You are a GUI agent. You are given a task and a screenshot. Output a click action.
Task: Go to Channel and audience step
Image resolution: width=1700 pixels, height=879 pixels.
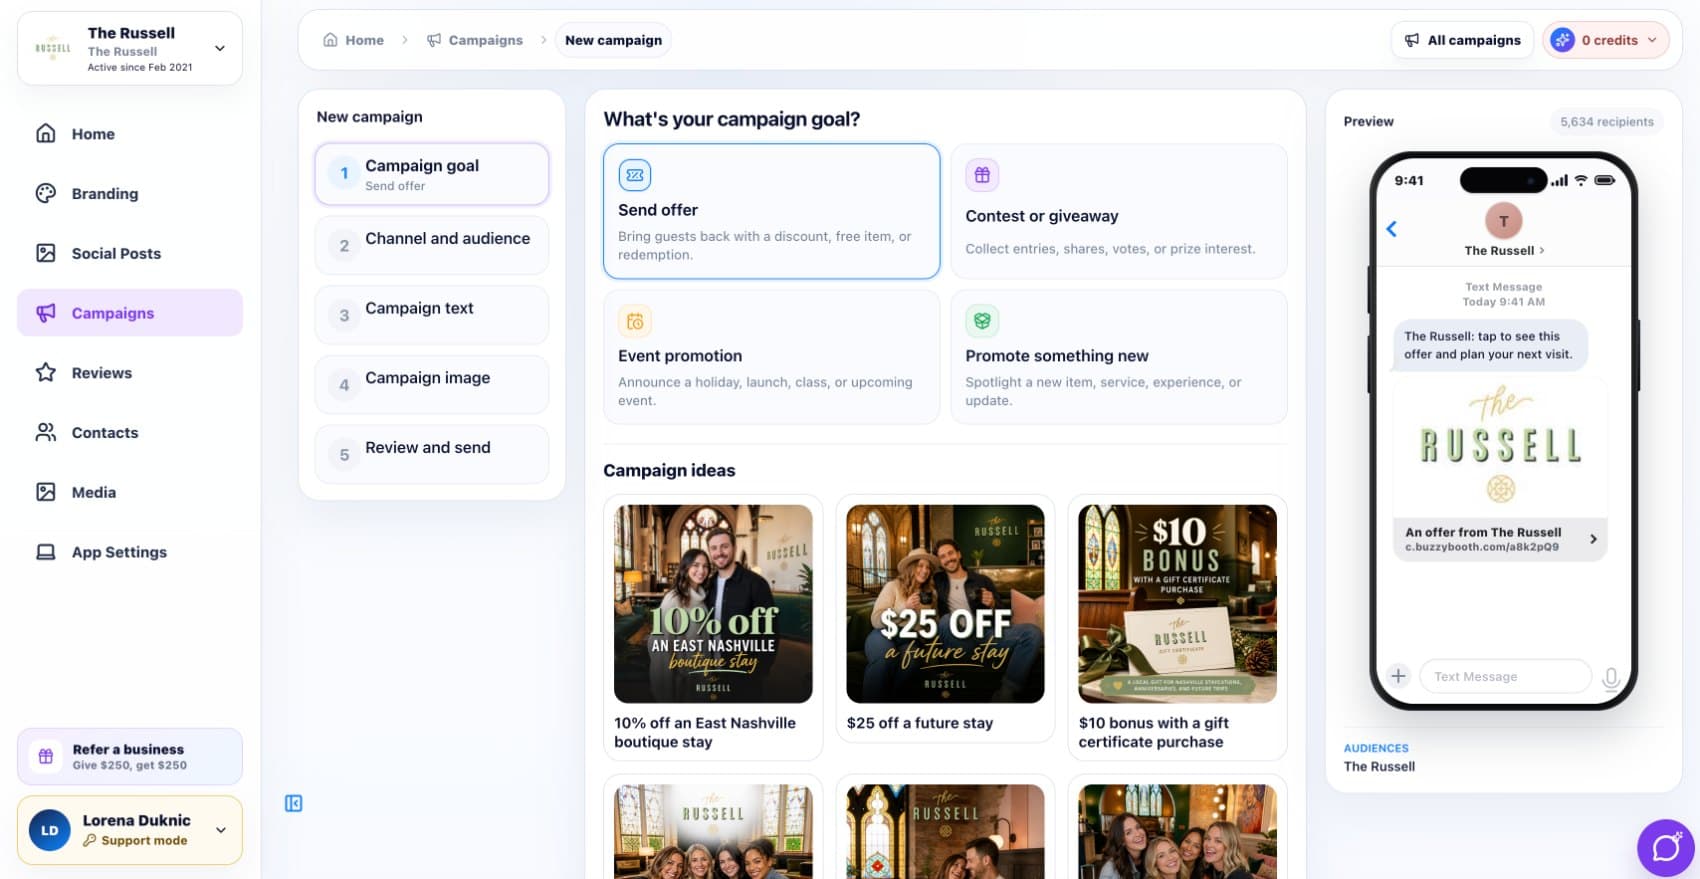432,245
